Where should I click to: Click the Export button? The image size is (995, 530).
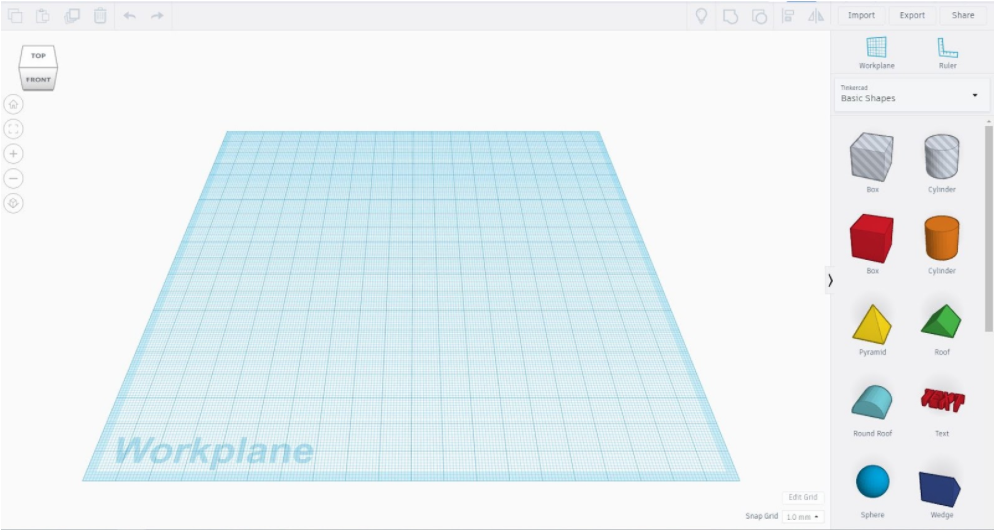click(912, 16)
